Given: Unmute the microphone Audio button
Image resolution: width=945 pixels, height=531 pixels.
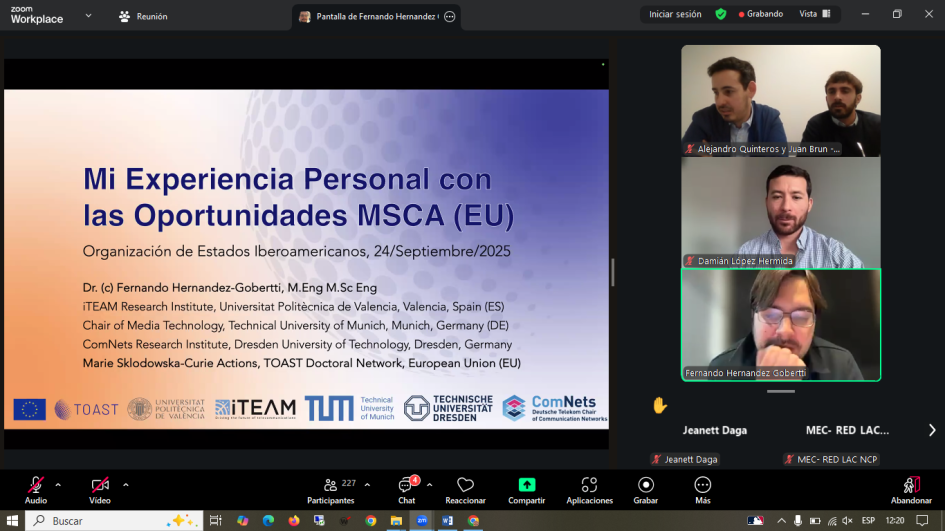Looking at the screenshot, I should [36, 487].
